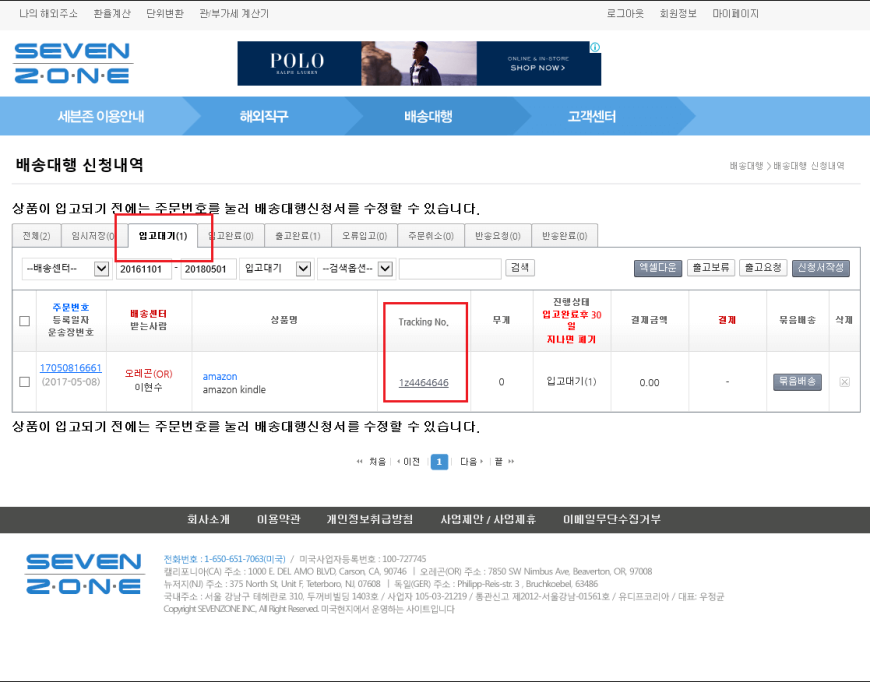Viewport: 870px width, 682px height.
Task: Click the 출고요청 button
Action: [x=763, y=267]
